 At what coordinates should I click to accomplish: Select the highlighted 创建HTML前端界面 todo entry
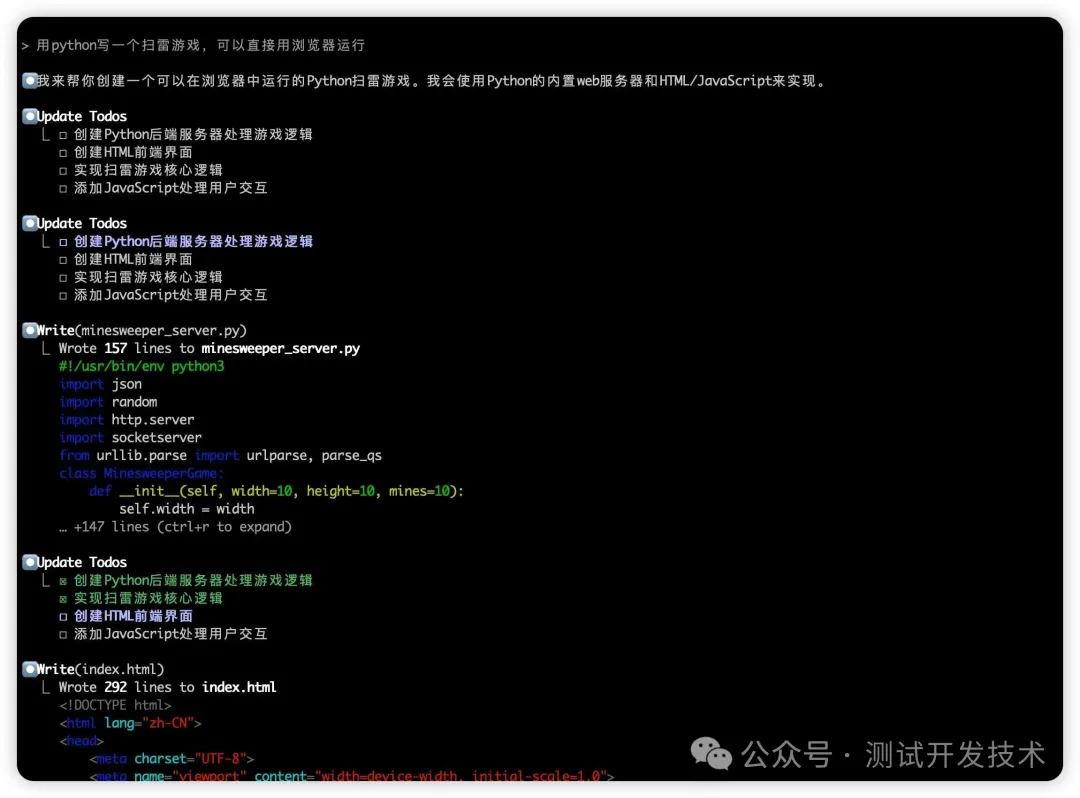click(131, 615)
